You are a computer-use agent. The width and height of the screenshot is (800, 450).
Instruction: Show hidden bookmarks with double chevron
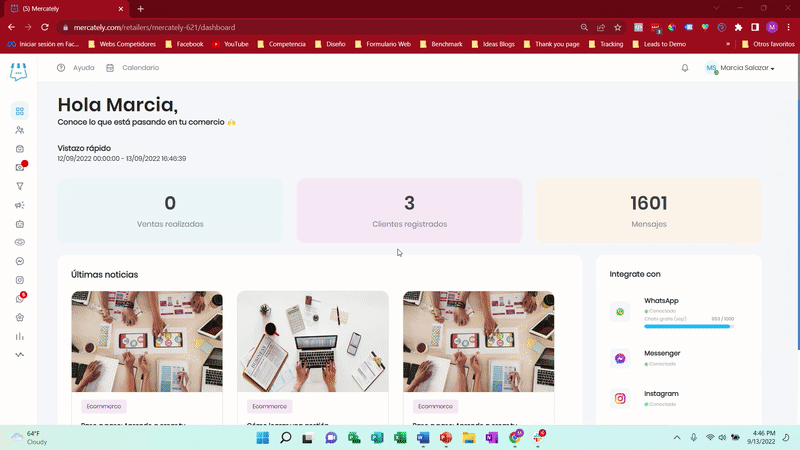[x=741, y=44]
